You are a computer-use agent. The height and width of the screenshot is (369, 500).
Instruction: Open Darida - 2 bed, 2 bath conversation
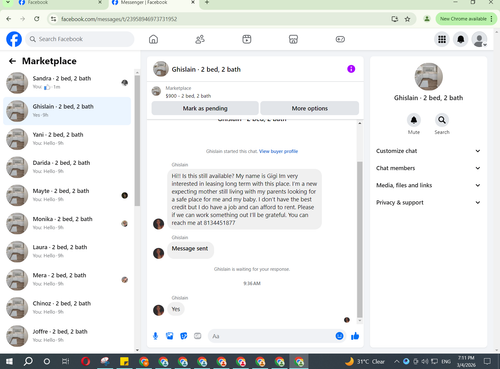[67, 167]
